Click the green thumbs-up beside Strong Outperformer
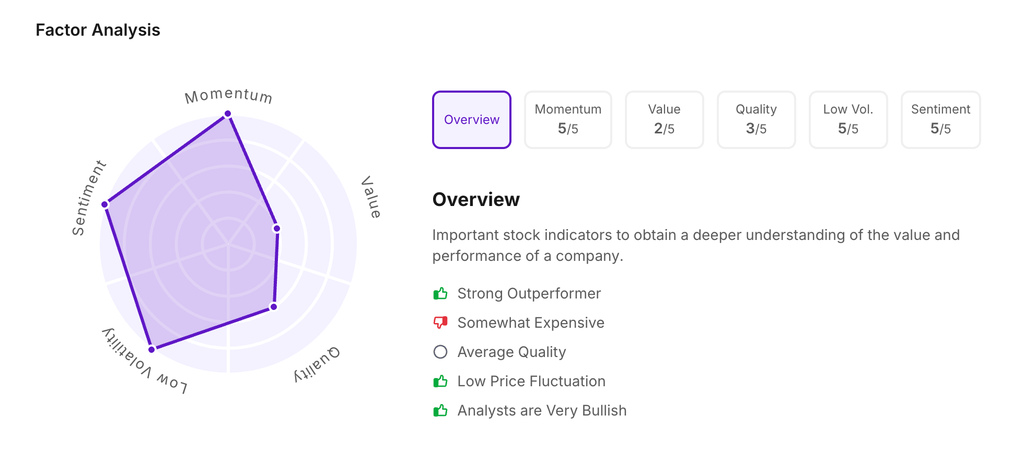Image resolution: width=1024 pixels, height=458 pixels. pos(440,294)
